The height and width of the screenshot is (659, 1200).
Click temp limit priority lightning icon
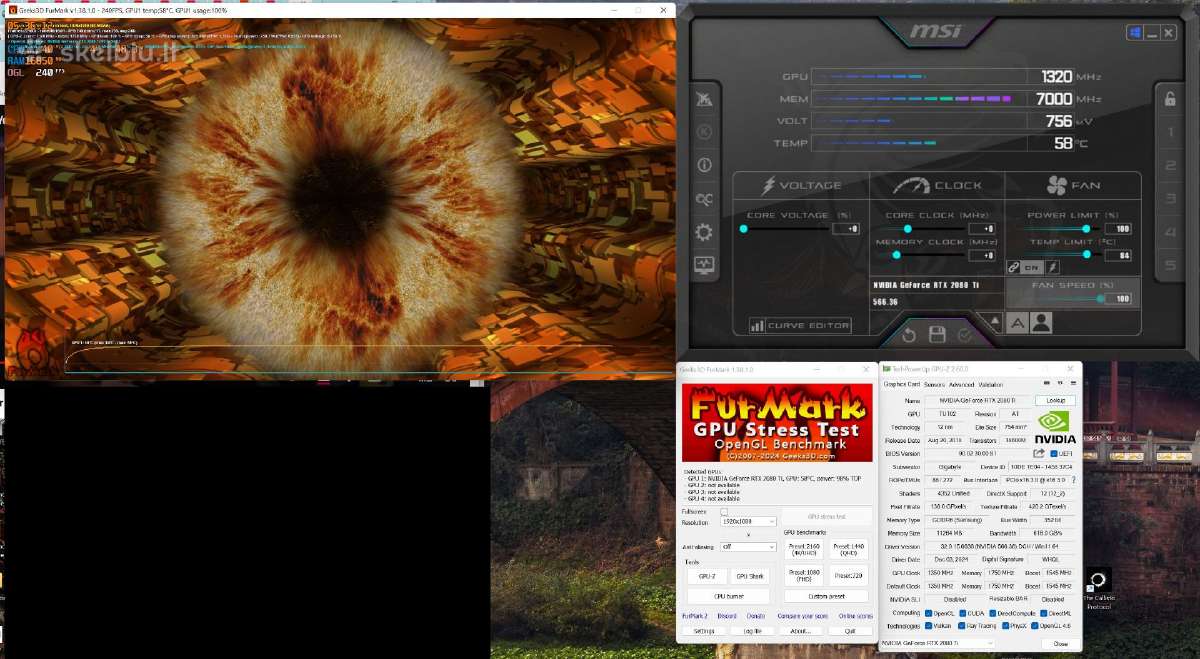point(1052,267)
